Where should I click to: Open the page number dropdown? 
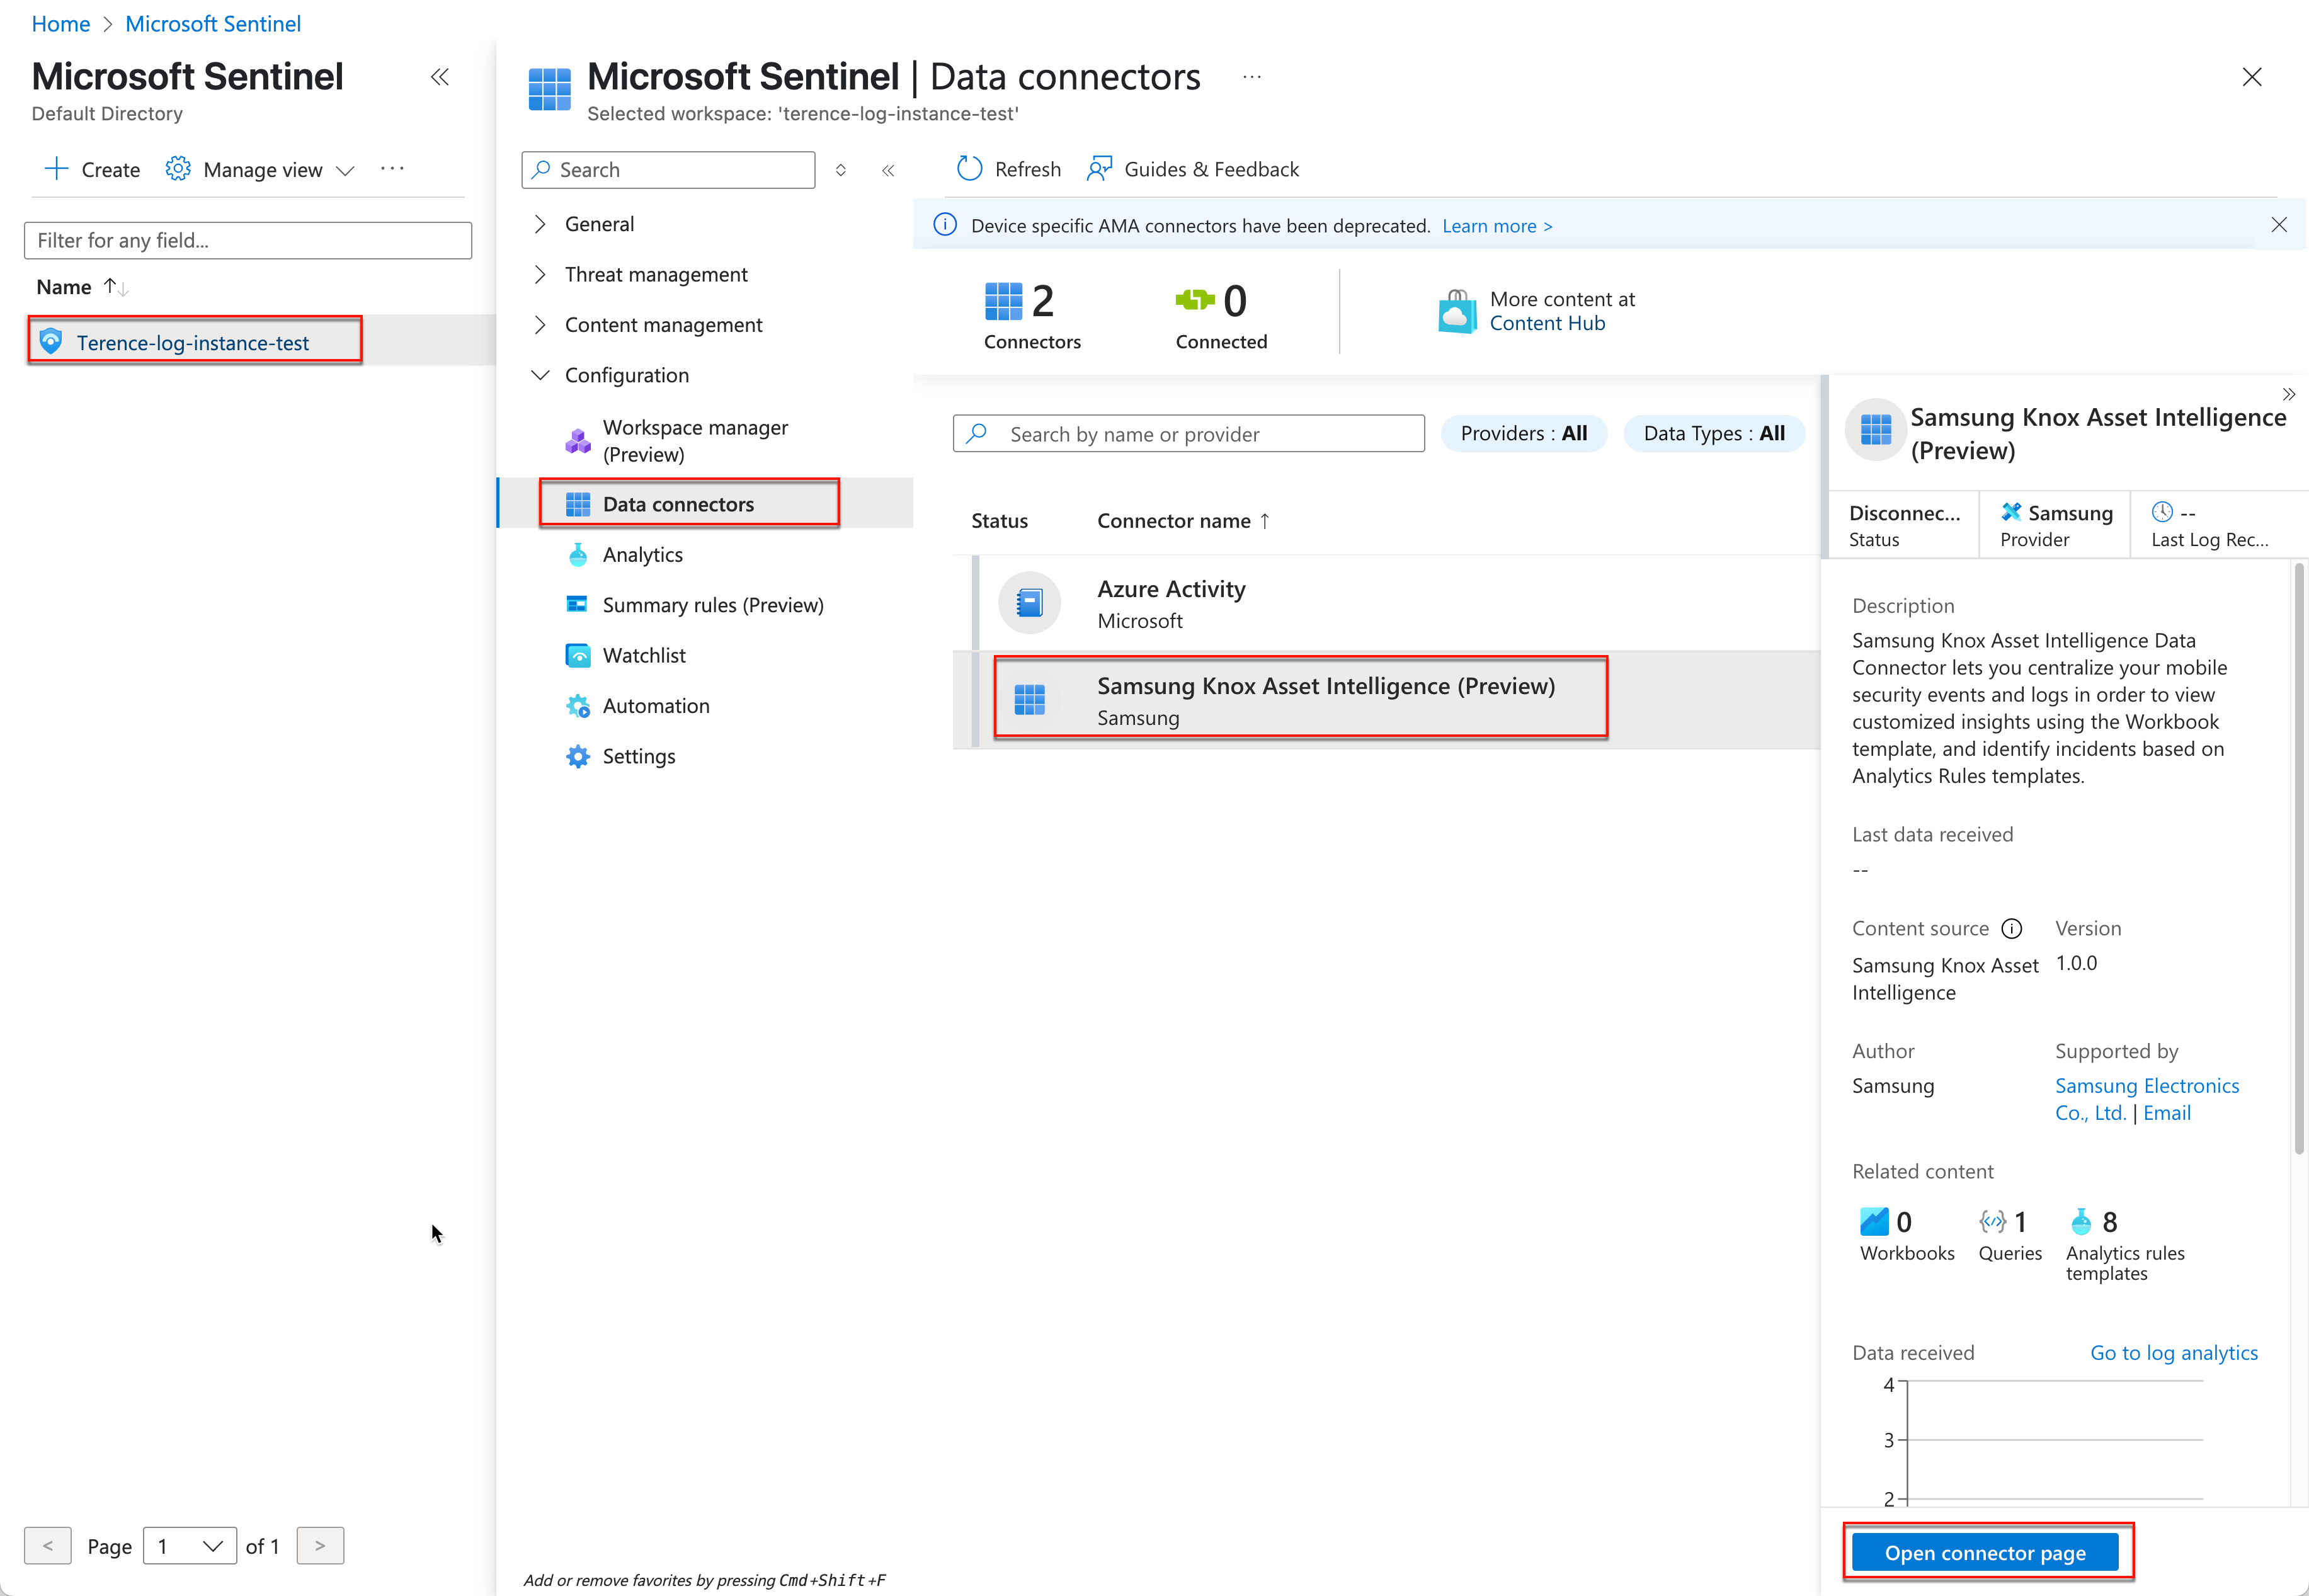pos(190,1545)
